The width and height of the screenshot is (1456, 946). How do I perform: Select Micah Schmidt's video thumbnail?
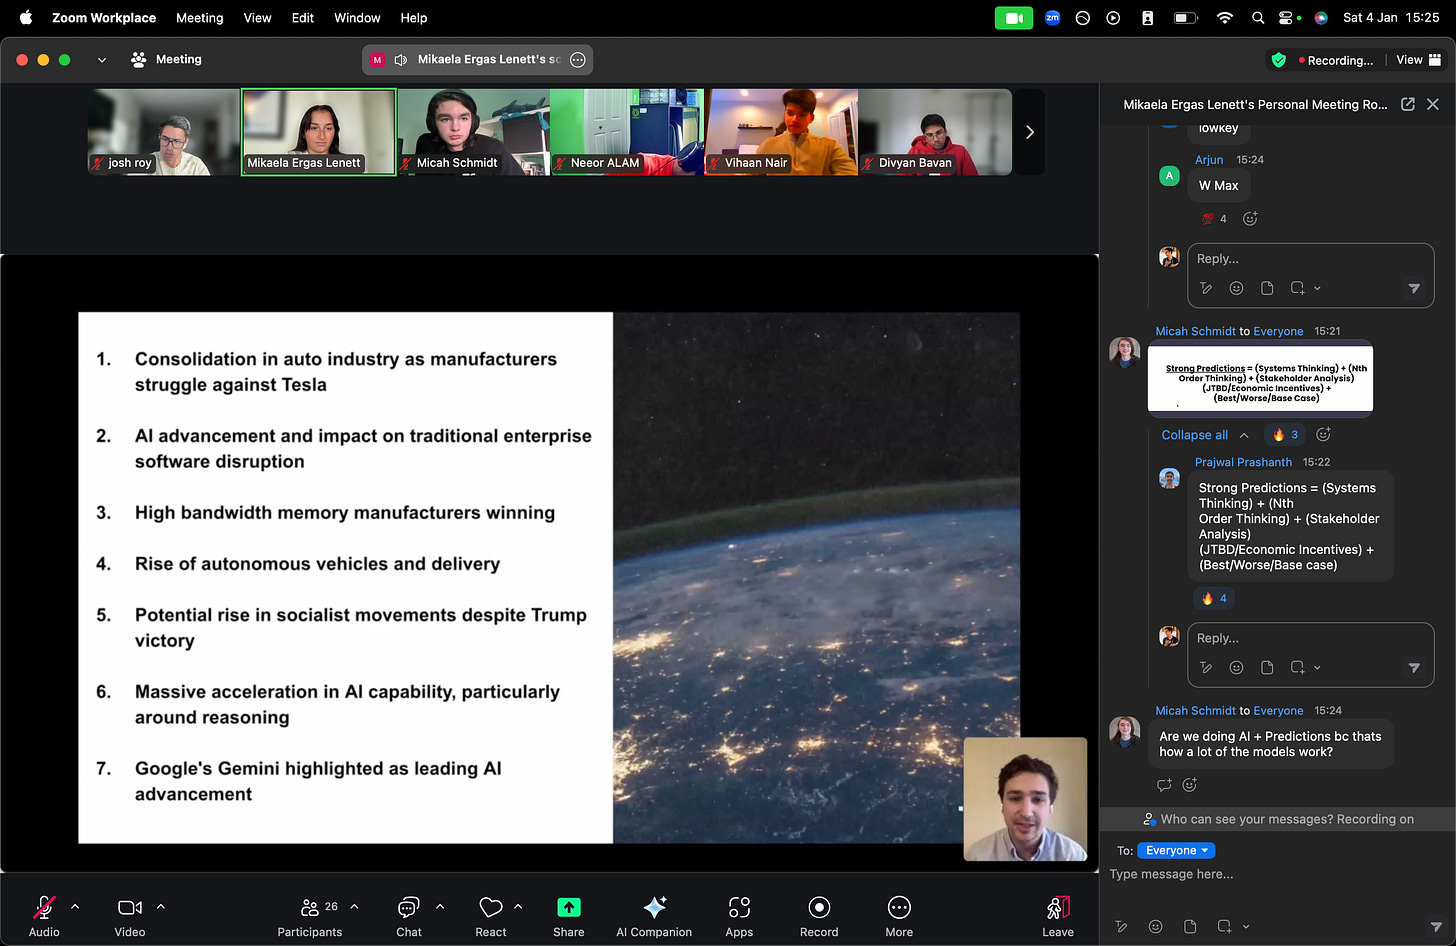[x=473, y=132]
